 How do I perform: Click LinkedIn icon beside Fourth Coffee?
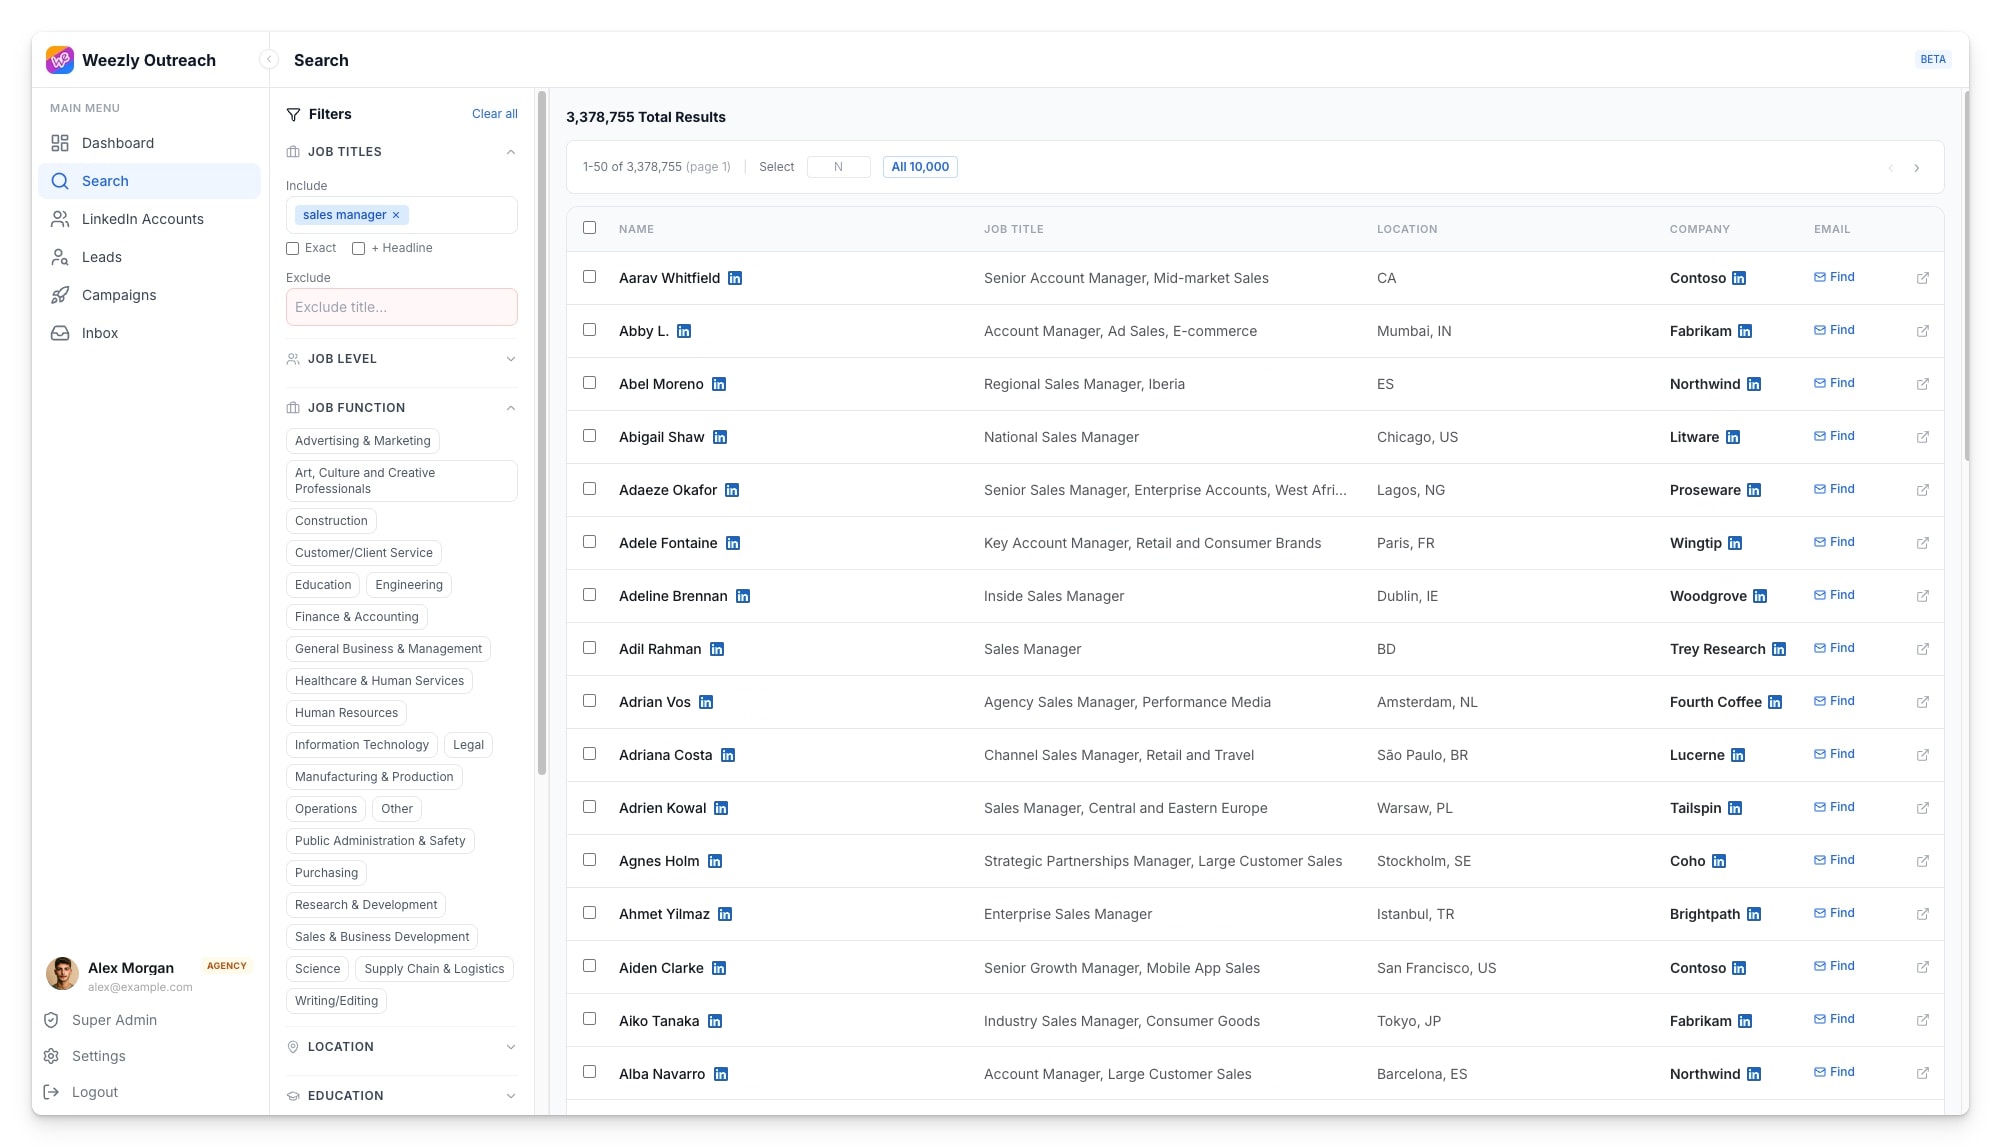[x=1775, y=702]
